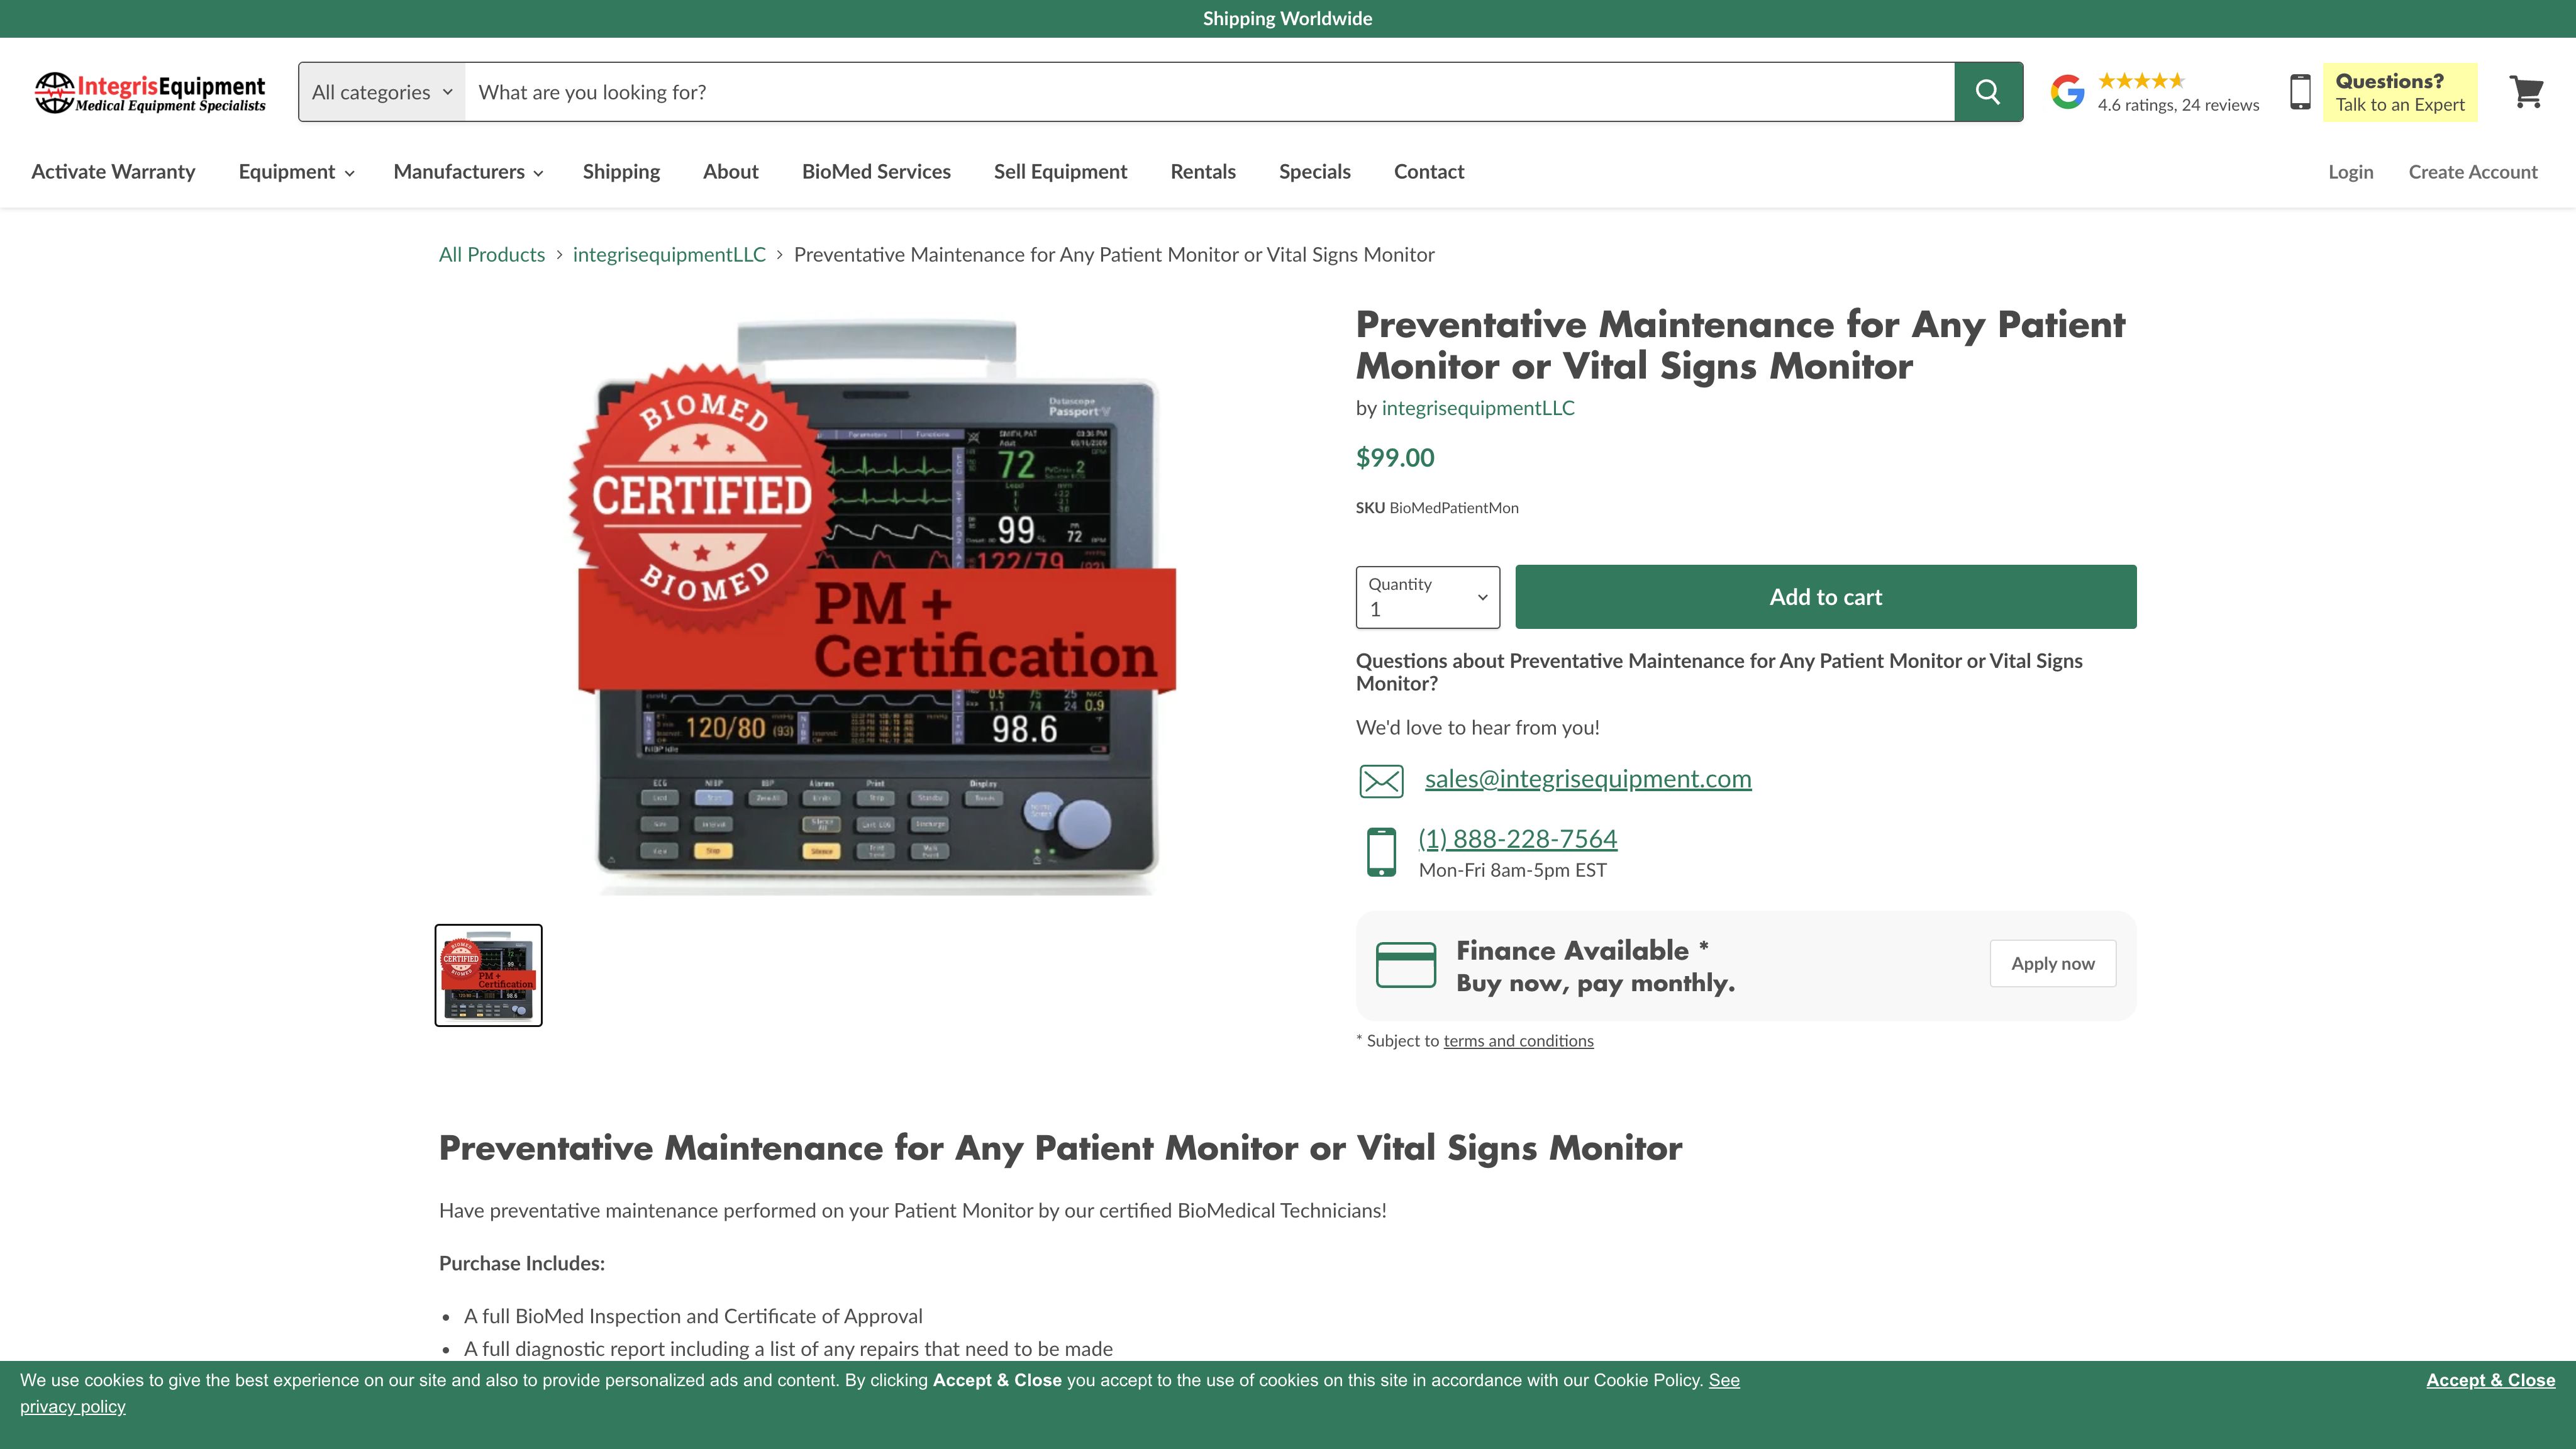The image size is (2576, 1449).
Task: Click the Integris Equipment logo
Action: point(150,92)
